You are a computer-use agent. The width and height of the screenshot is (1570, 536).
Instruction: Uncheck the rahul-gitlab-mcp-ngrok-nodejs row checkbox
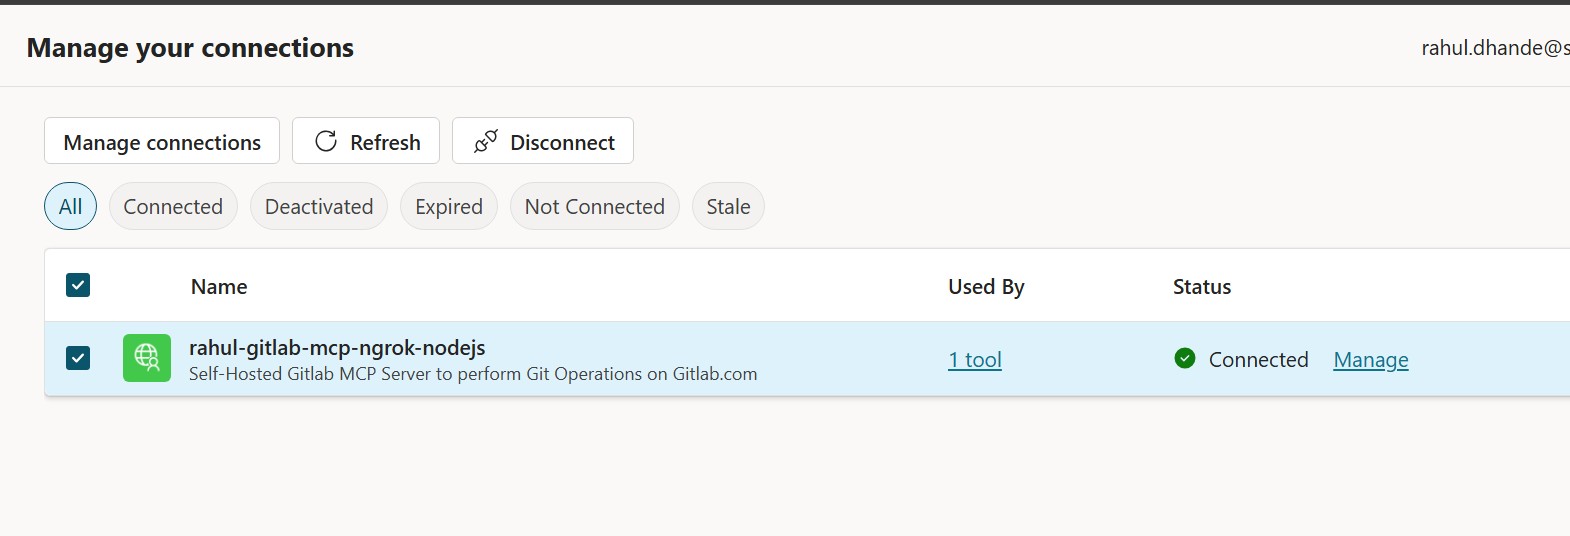click(x=78, y=358)
